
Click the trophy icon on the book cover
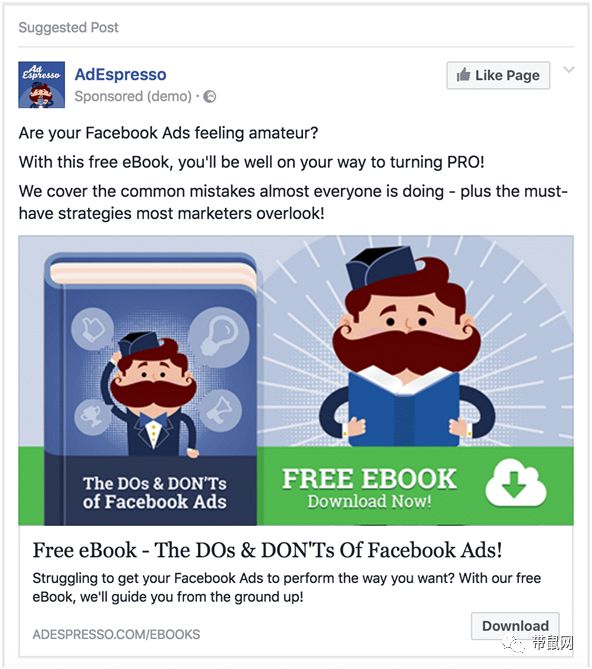[93, 416]
